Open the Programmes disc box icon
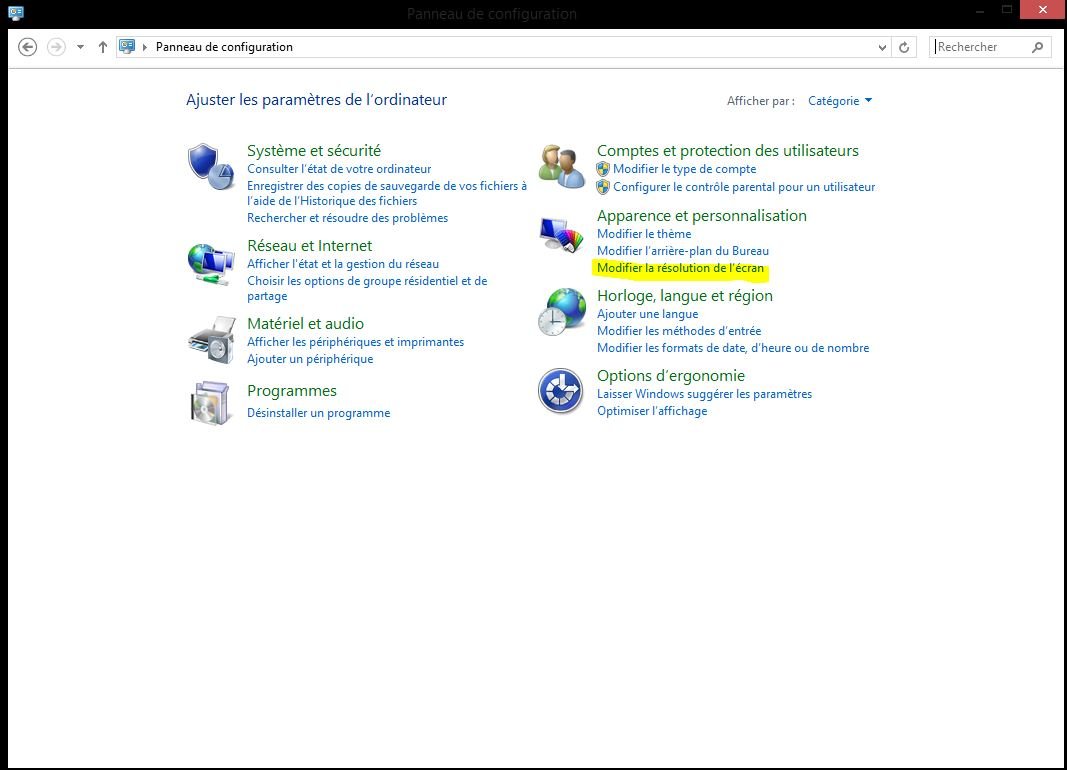Viewport: 1067px width, 770px height. pyautogui.click(x=210, y=403)
